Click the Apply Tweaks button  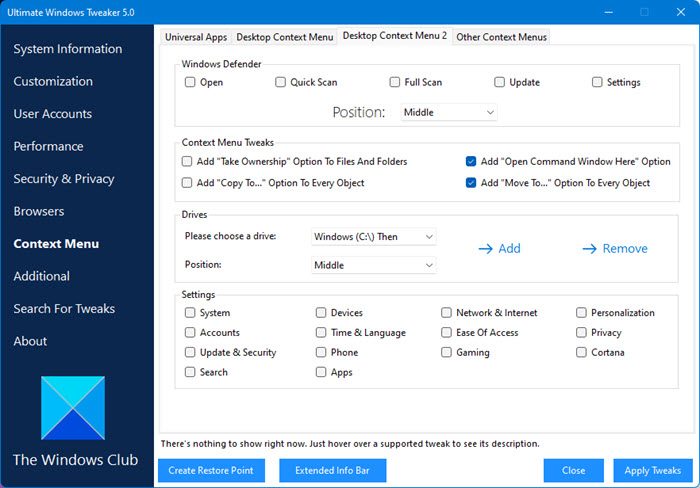point(651,470)
